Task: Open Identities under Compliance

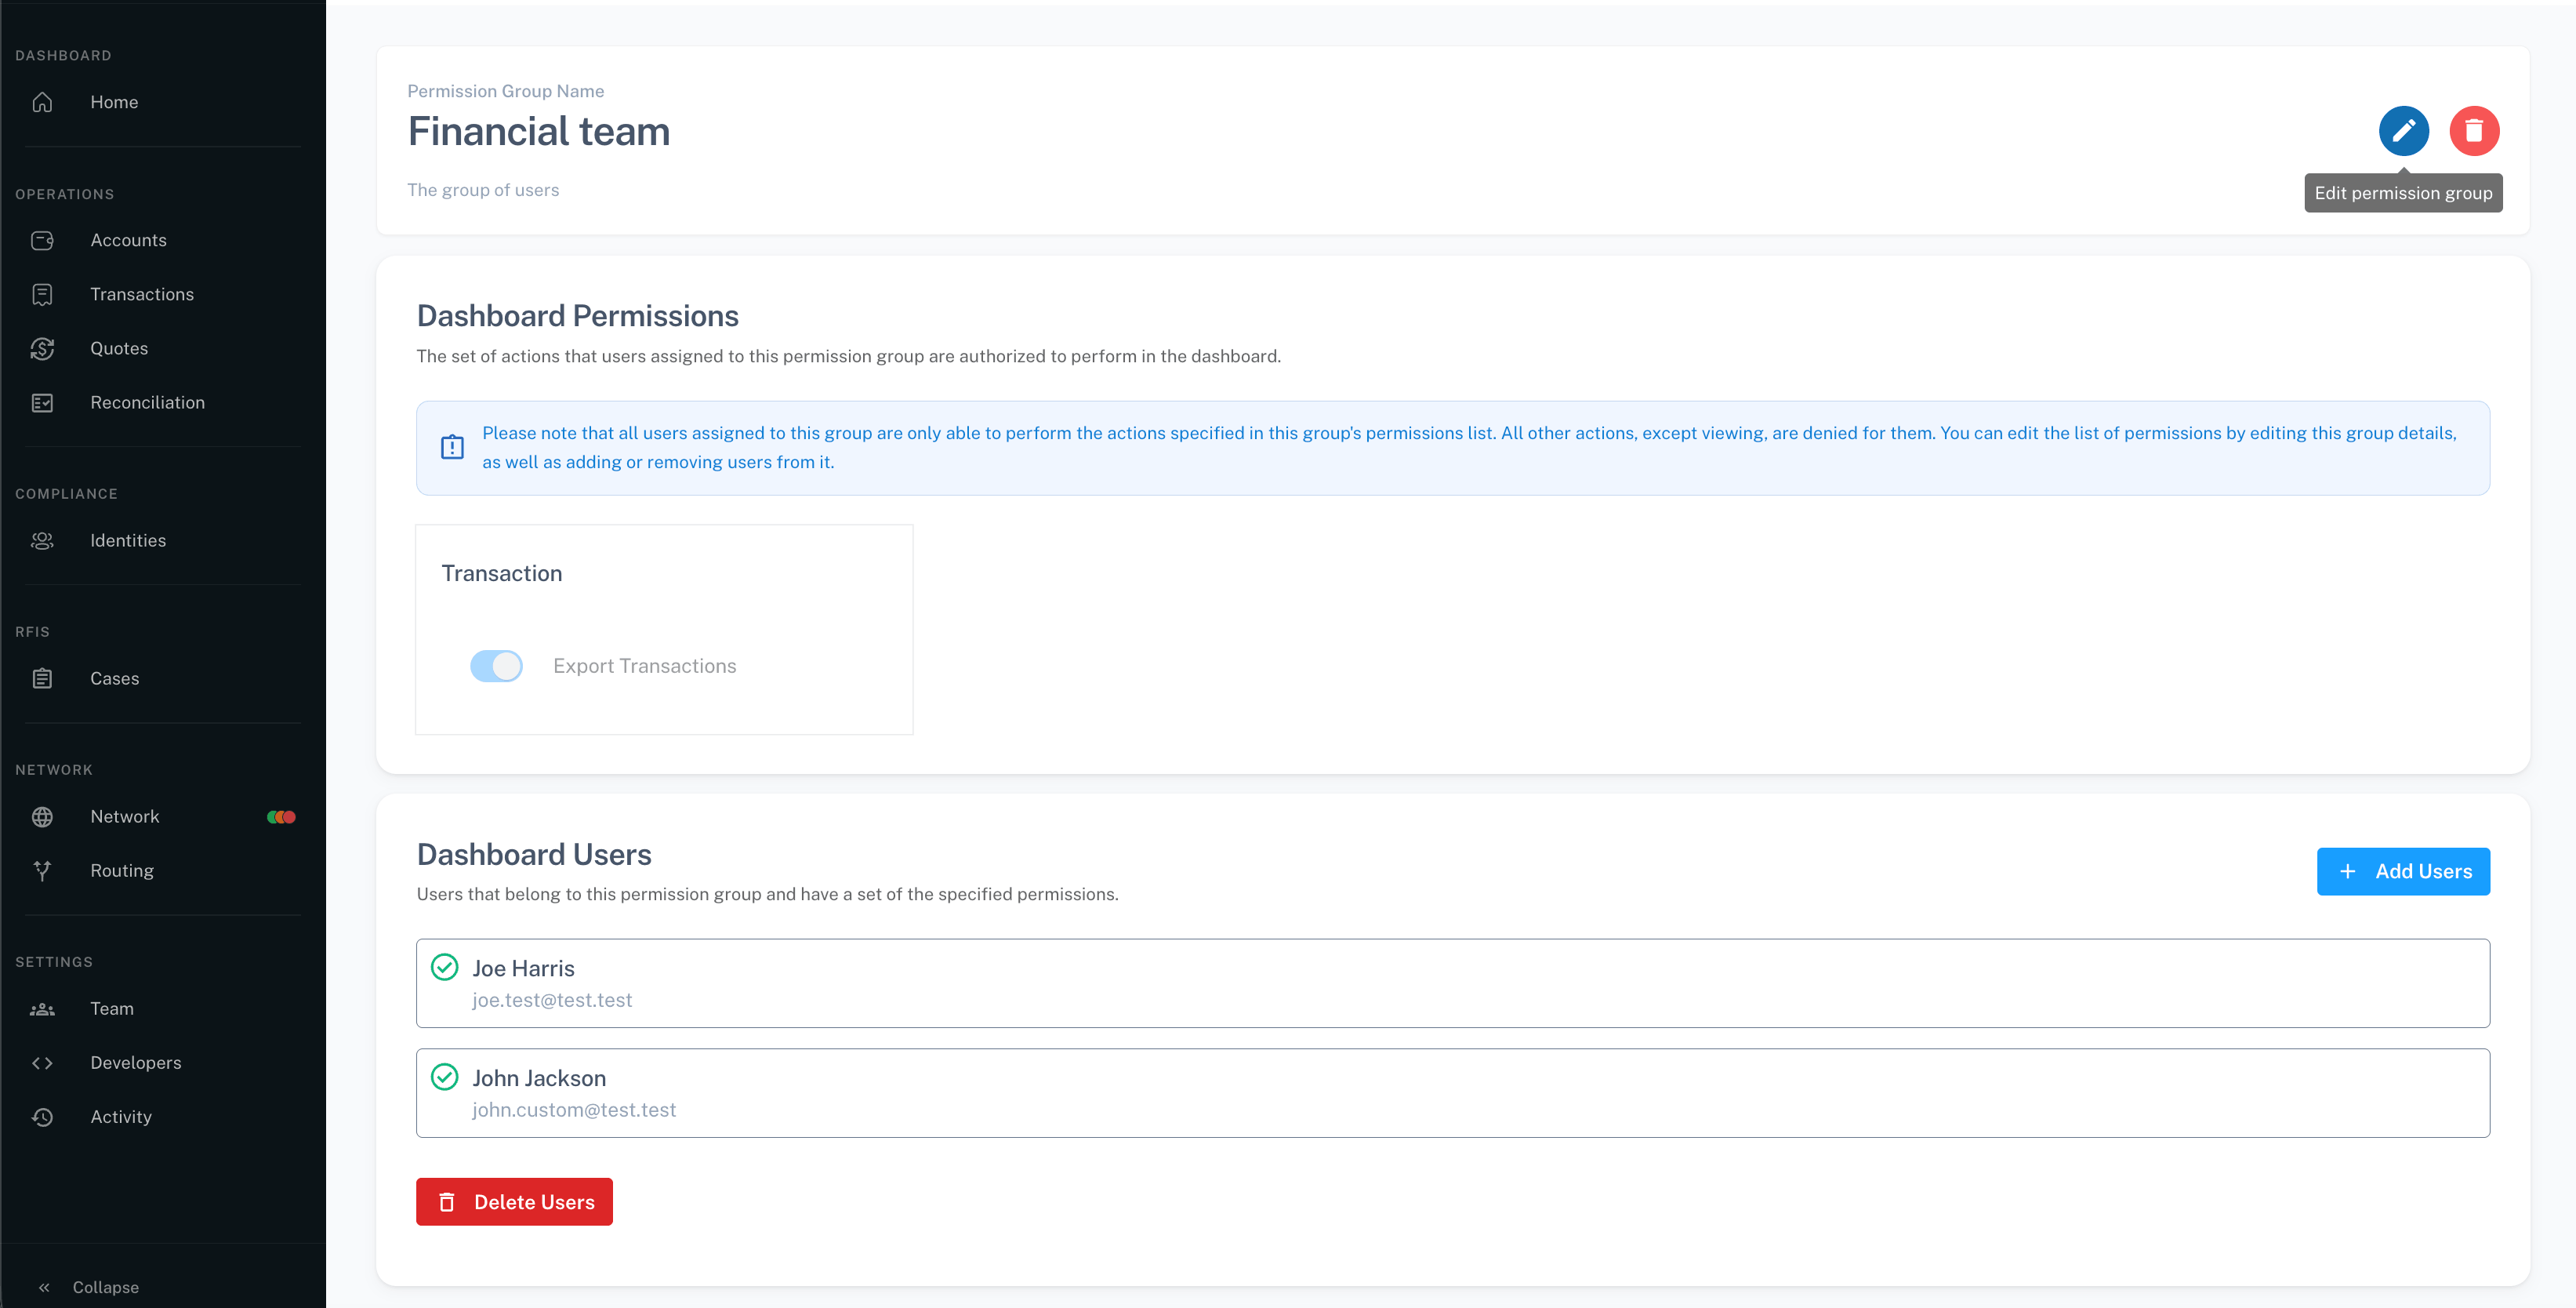Action: [x=128, y=540]
